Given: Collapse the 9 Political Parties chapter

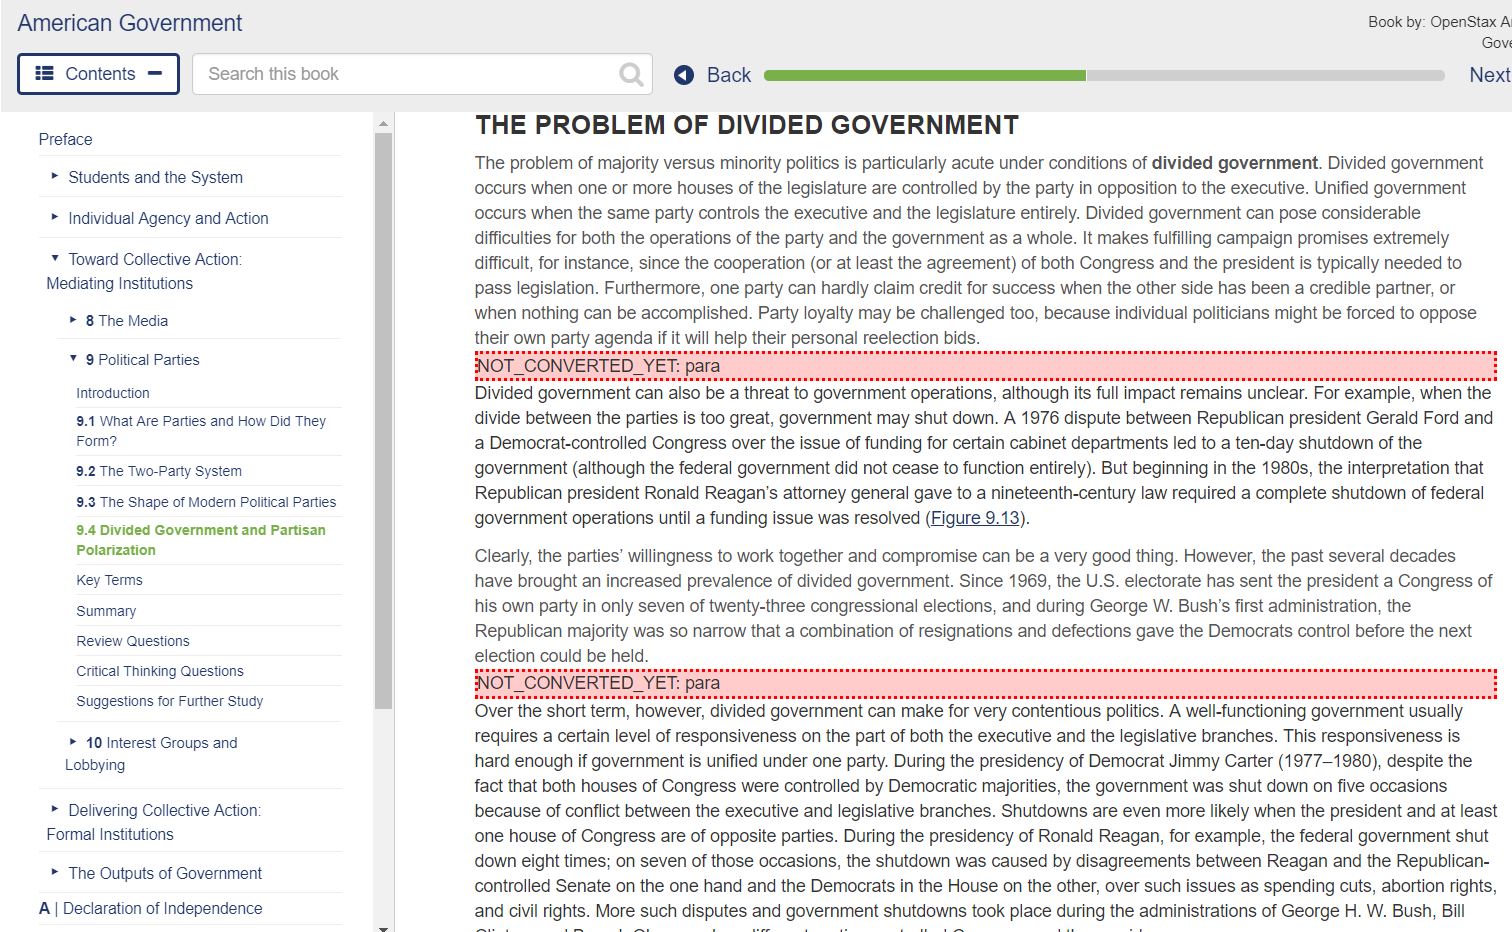Looking at the screenshot, I should click(x=72, y=356).
